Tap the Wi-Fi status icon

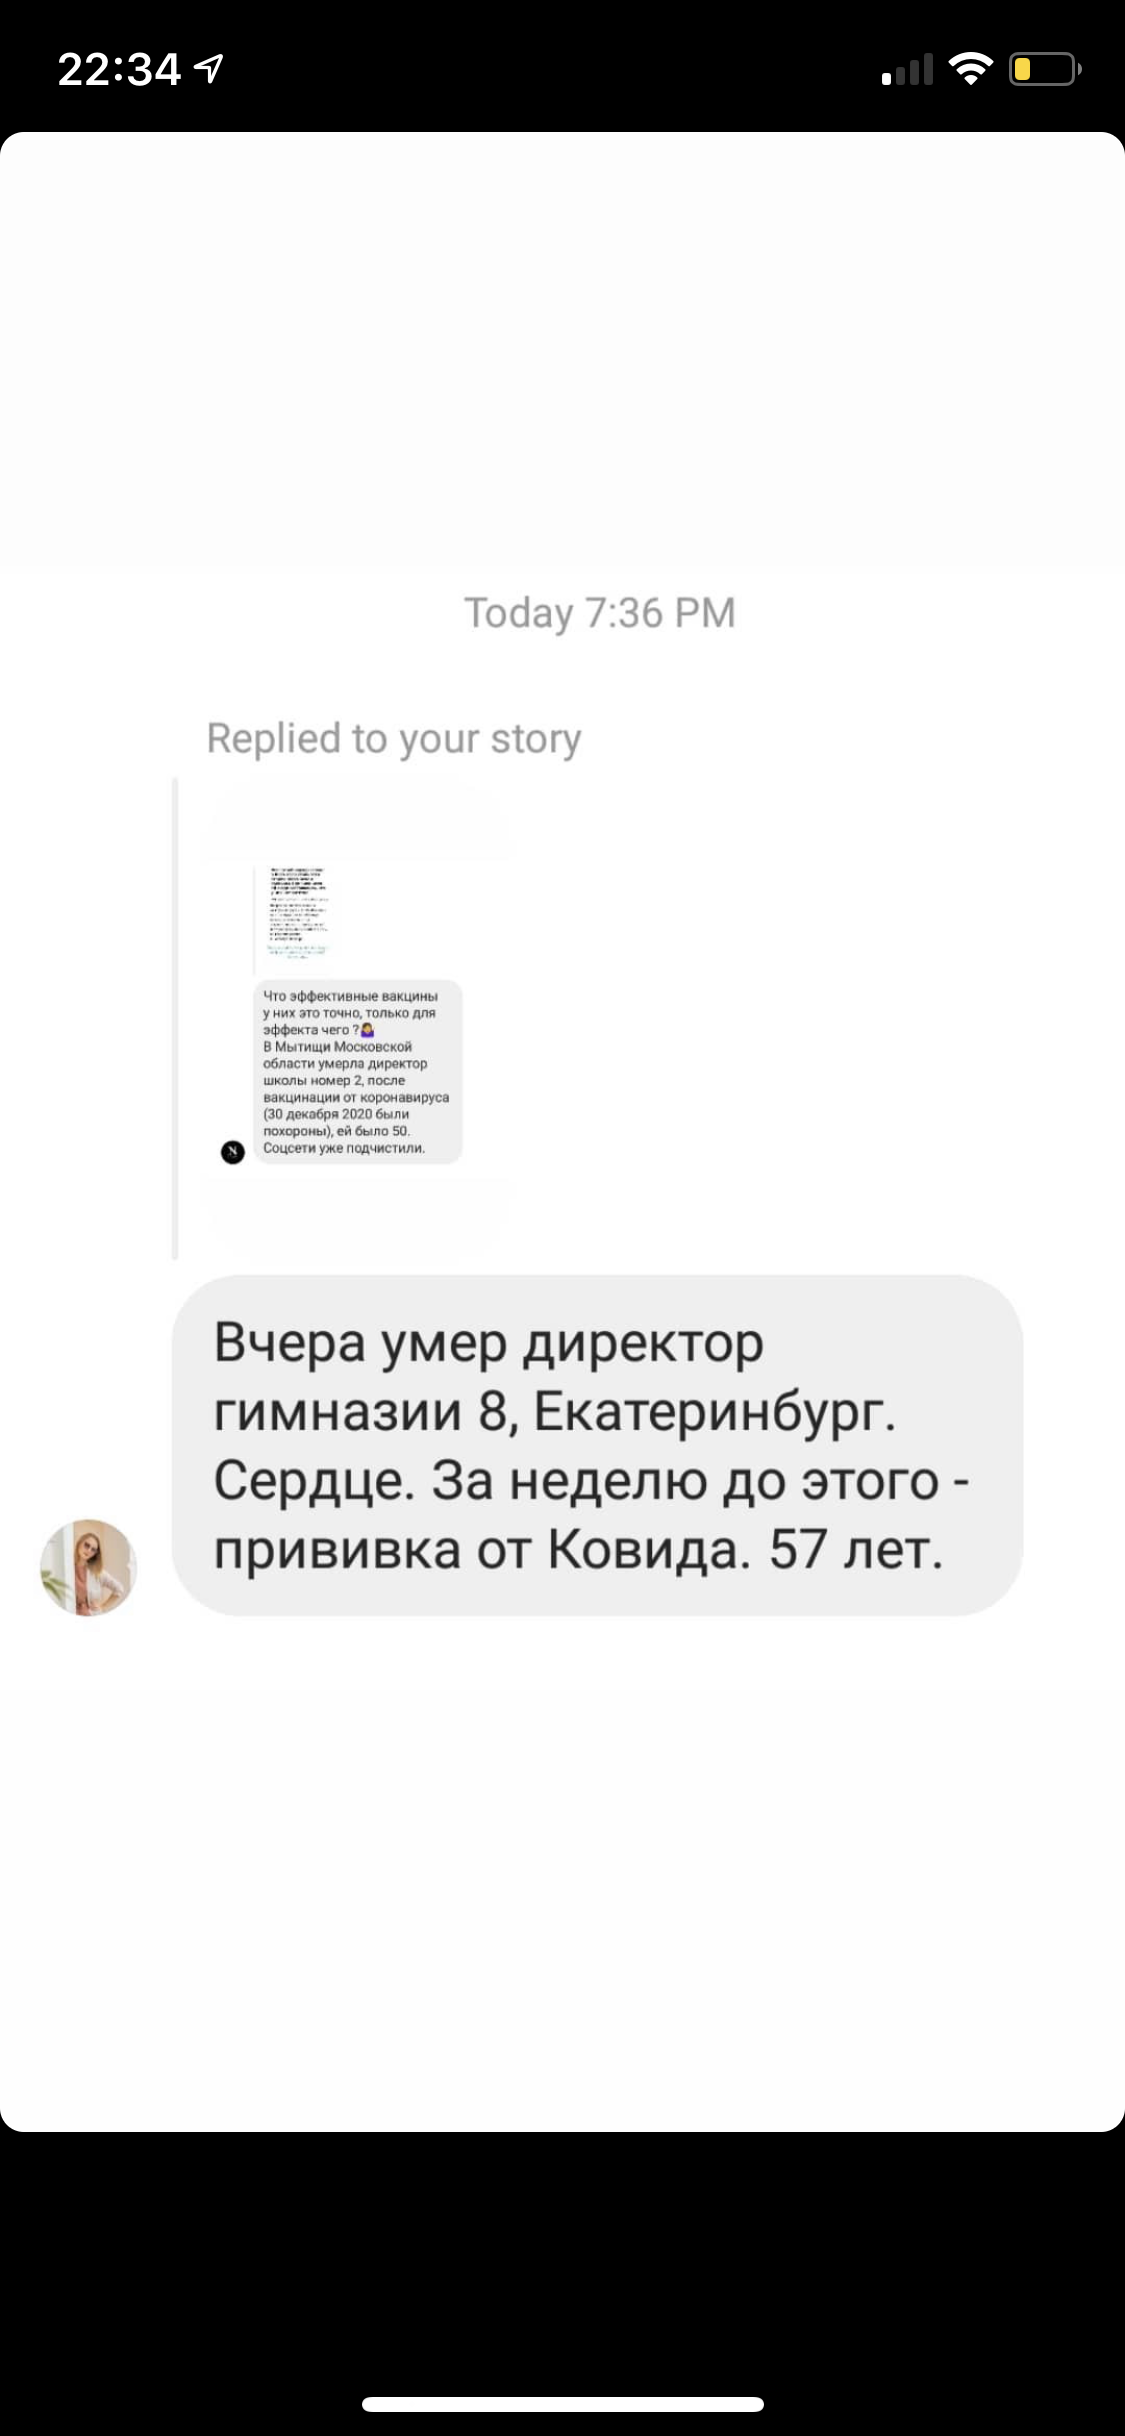click(x=969, y=69)
